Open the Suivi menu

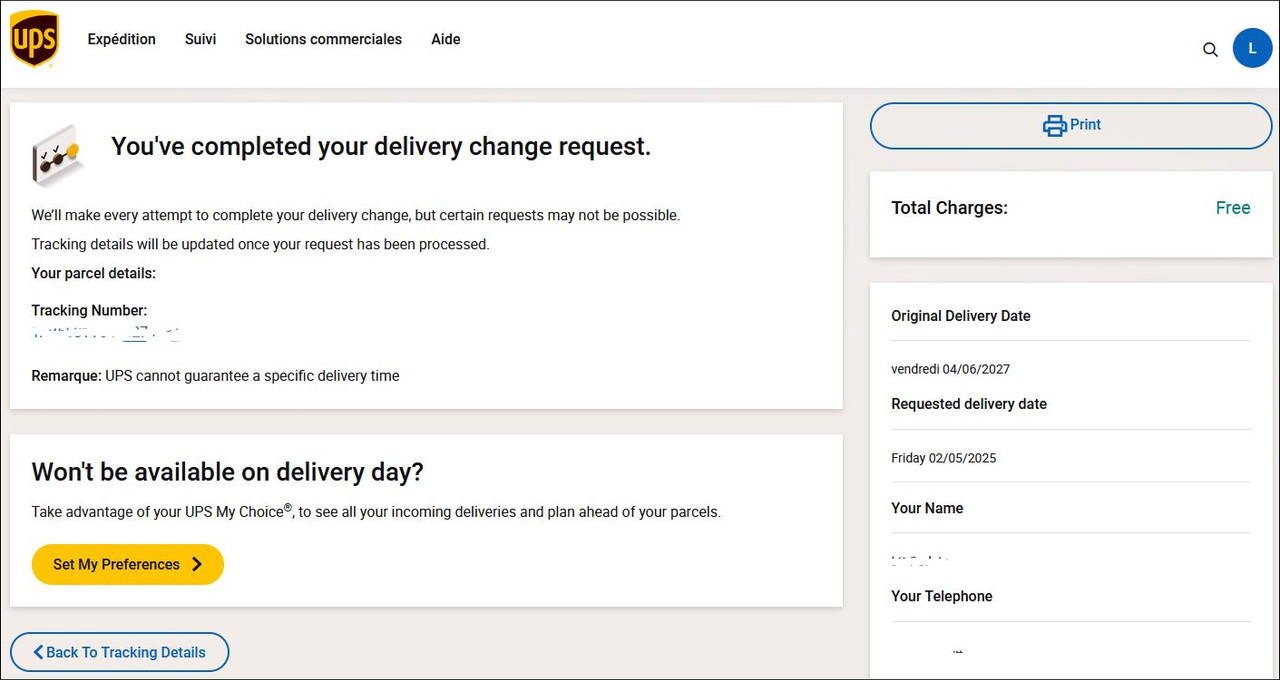(200, 39)
